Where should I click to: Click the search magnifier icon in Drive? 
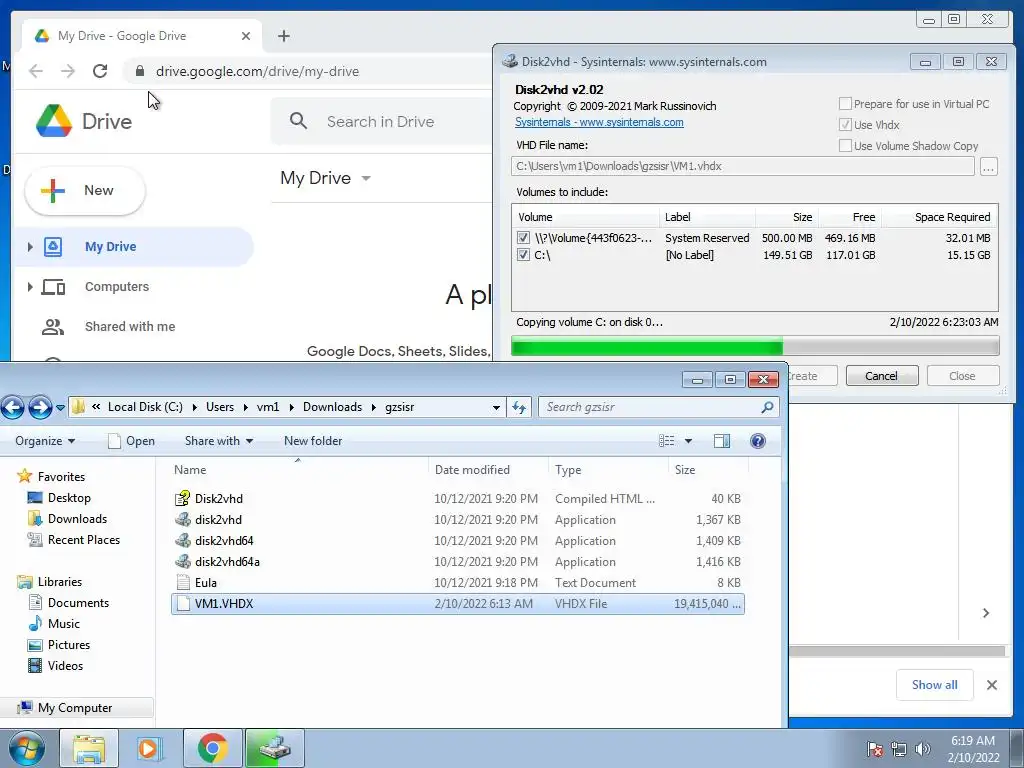coord(298,121)
